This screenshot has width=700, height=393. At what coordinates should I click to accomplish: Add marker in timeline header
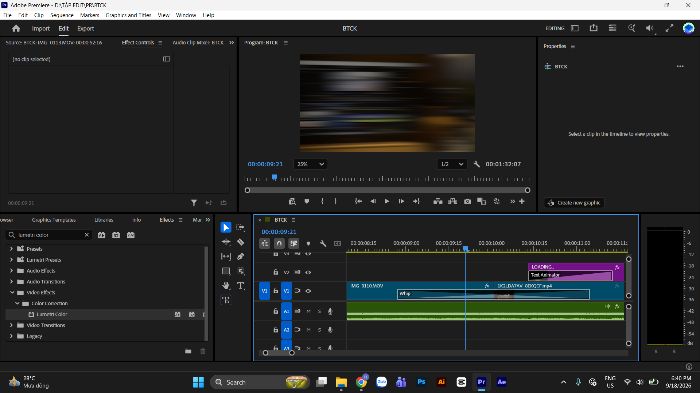308,243
